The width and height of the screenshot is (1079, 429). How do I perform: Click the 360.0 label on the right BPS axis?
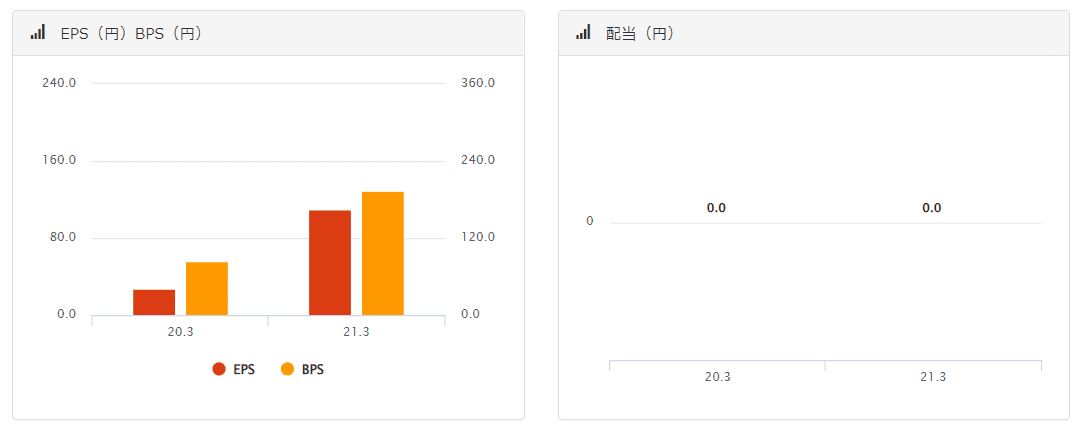[477, 83]
